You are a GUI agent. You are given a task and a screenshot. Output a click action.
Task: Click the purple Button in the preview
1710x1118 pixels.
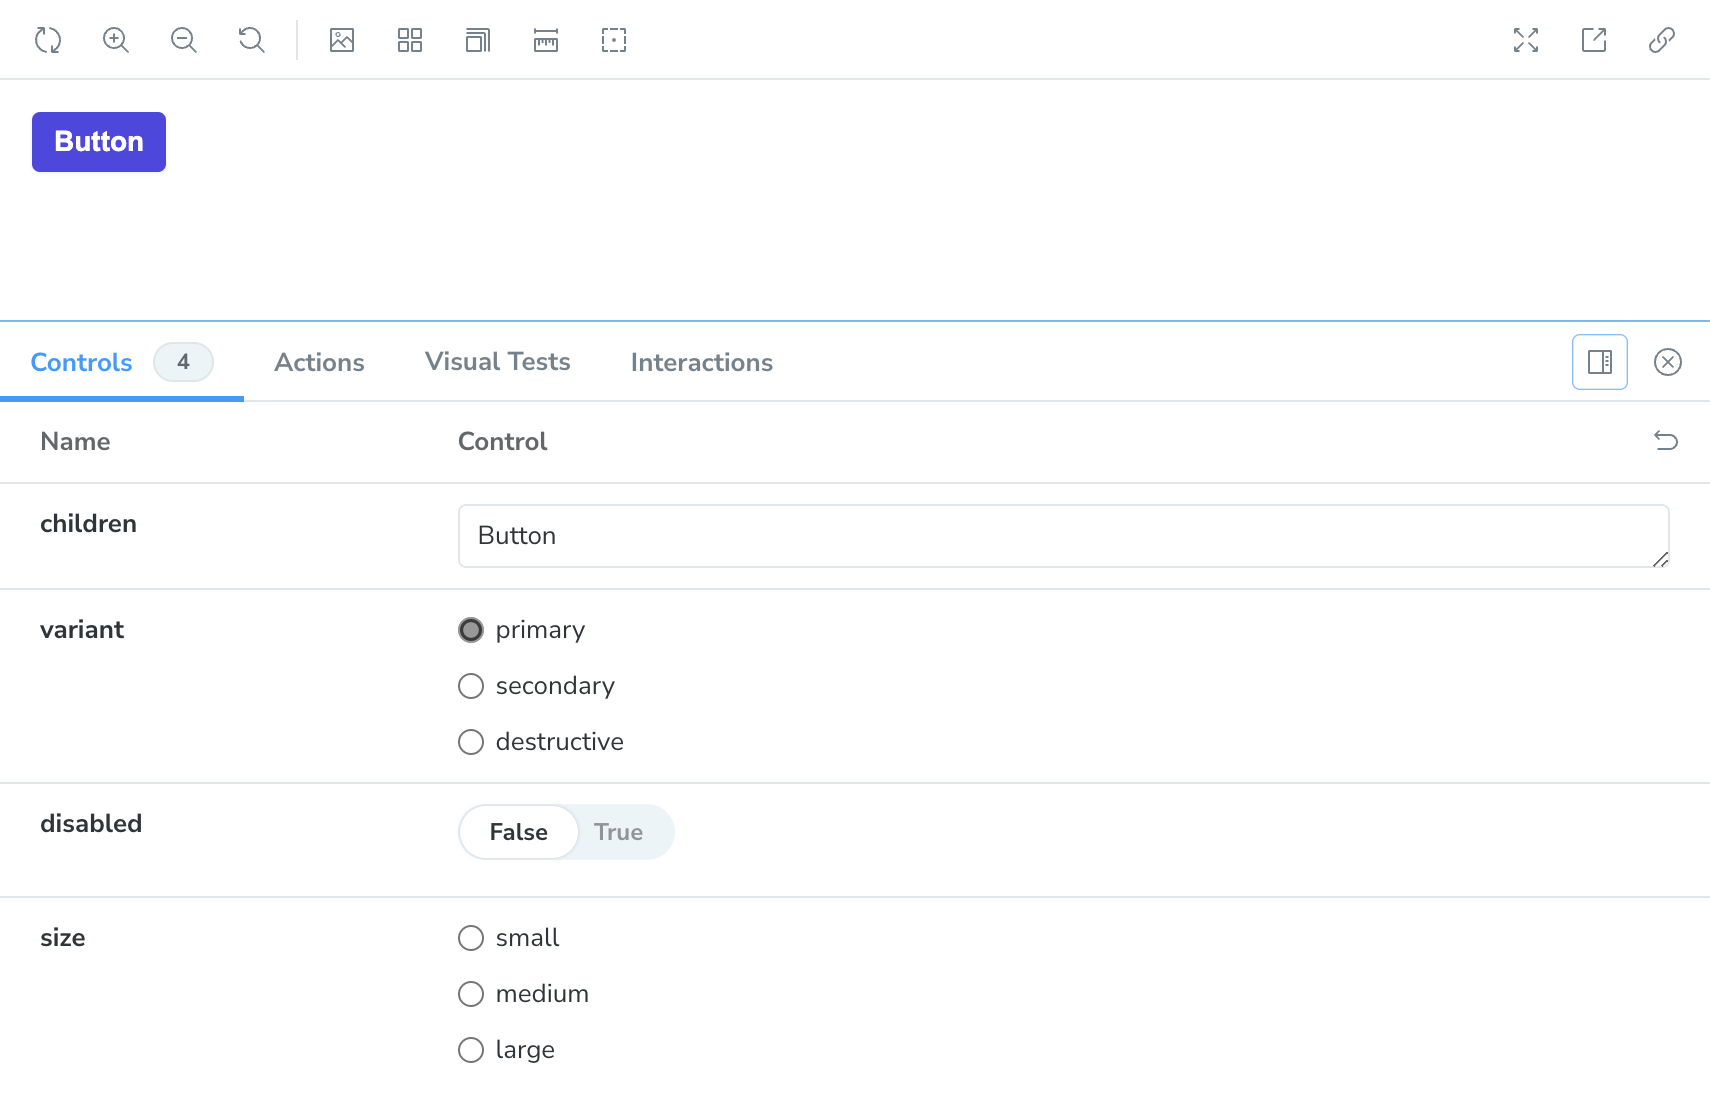(99, 142)
